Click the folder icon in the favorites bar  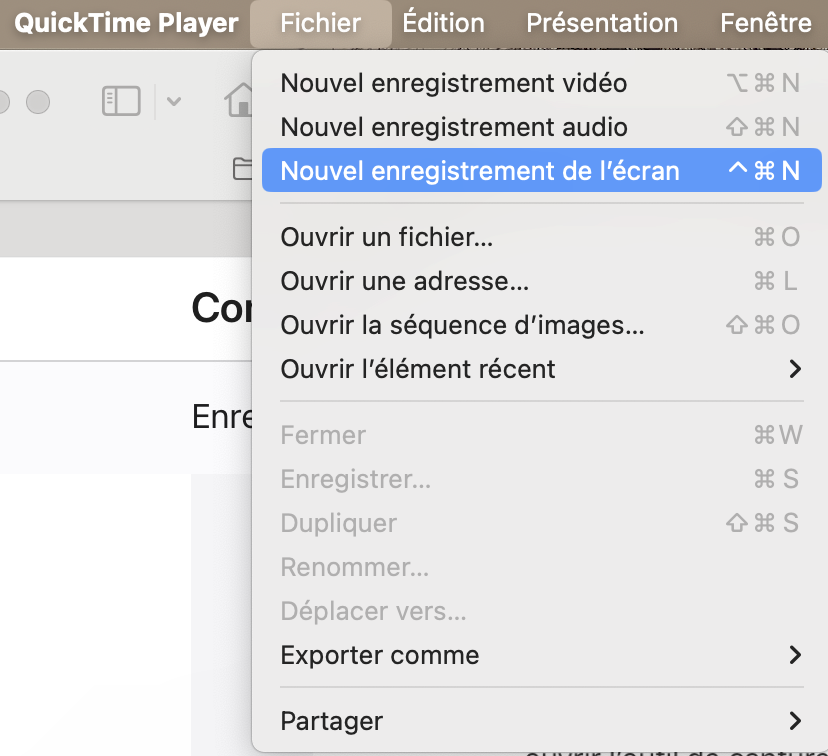(242, 168)
